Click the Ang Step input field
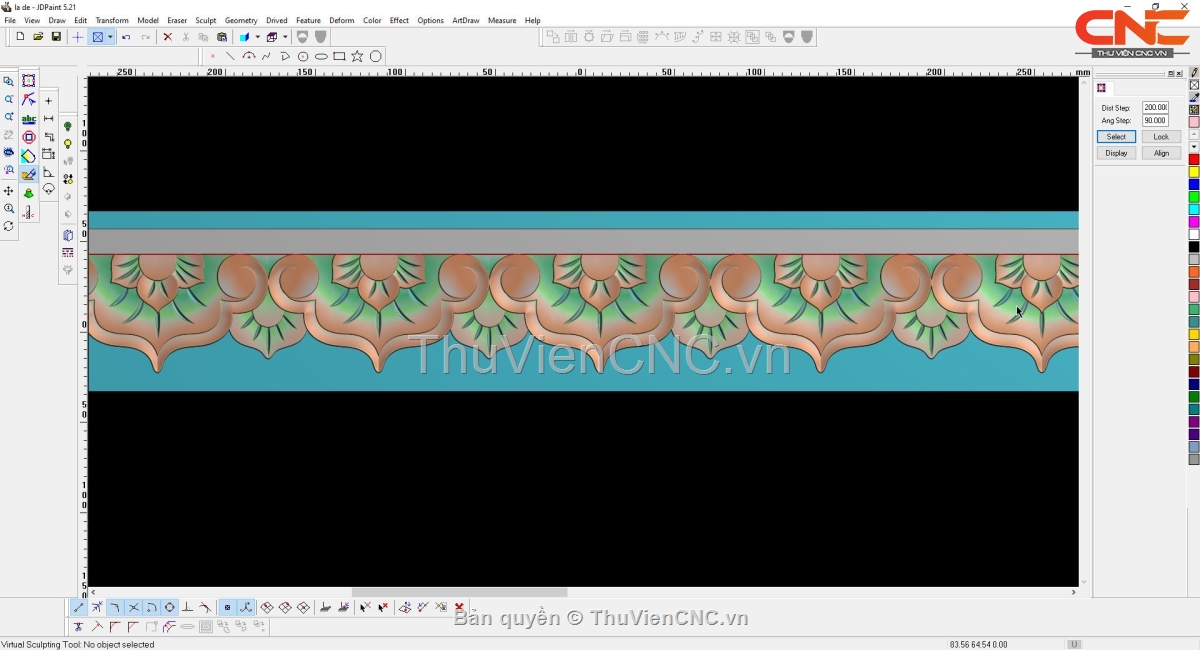Image resolution: width=1200 pixels, height=650 pixels. click(1155, 120)
